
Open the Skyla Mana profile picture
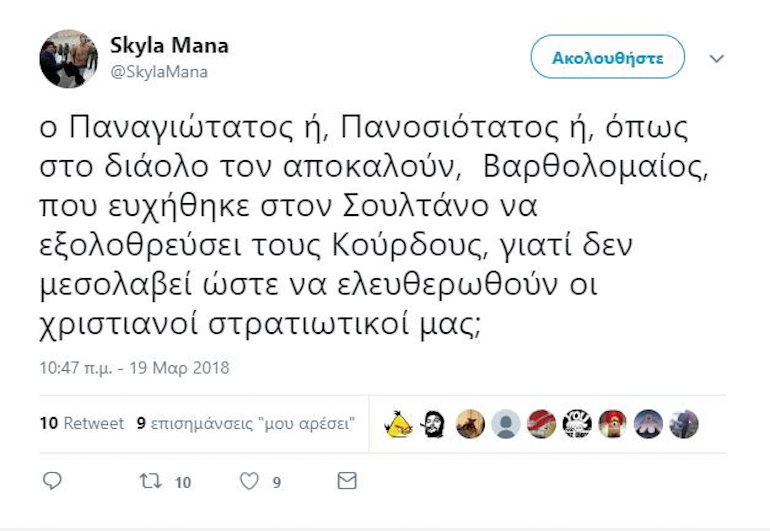(x=69, y=58)
